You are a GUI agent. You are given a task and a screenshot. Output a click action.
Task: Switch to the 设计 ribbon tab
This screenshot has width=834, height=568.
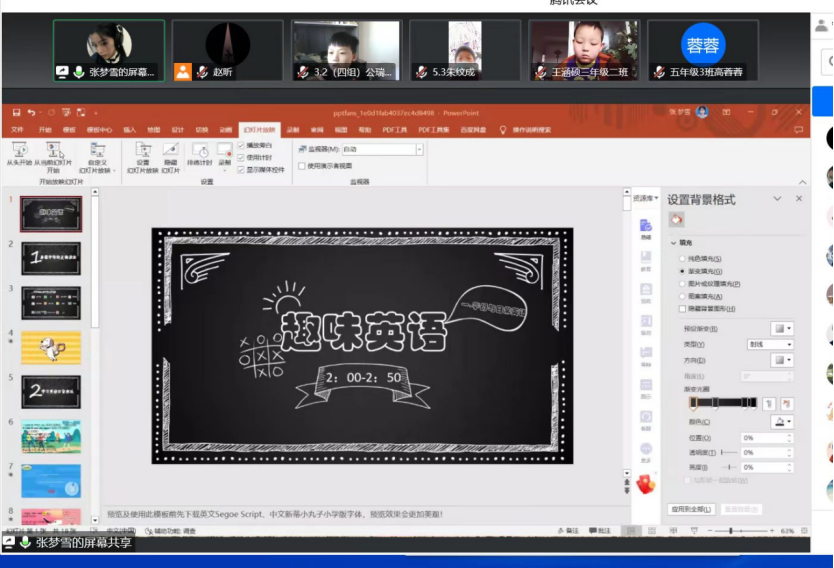pyautogui.click(x=177, y=129)
